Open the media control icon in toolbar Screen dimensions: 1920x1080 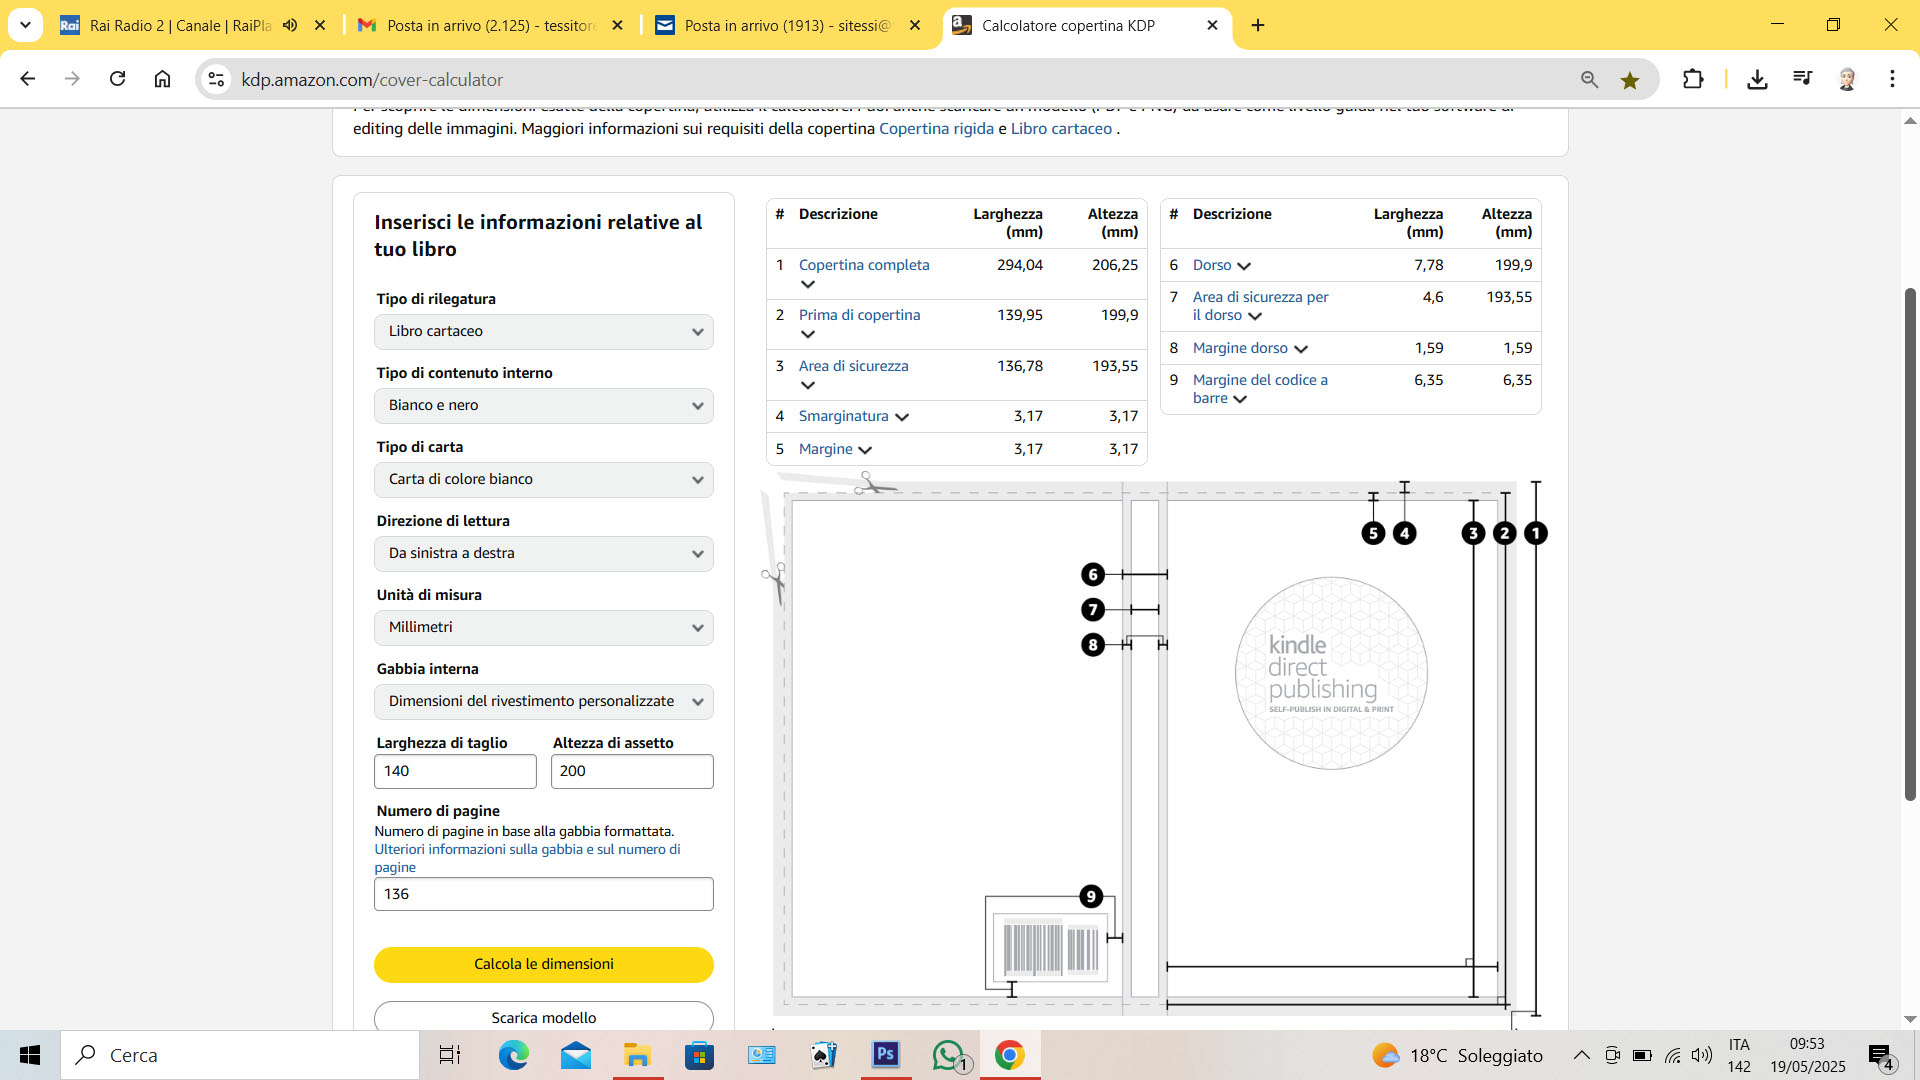click(x=1802, y=78)
